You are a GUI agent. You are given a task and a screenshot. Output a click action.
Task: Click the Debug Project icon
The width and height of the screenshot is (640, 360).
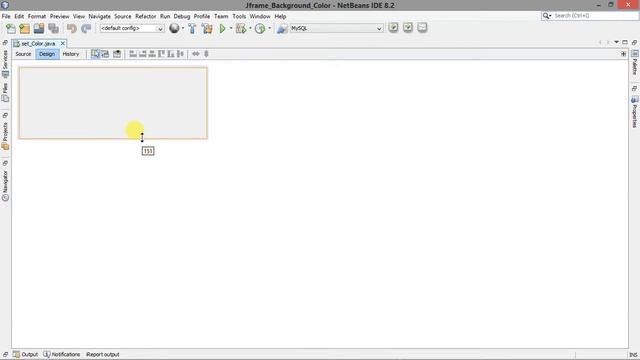(241, 28)
